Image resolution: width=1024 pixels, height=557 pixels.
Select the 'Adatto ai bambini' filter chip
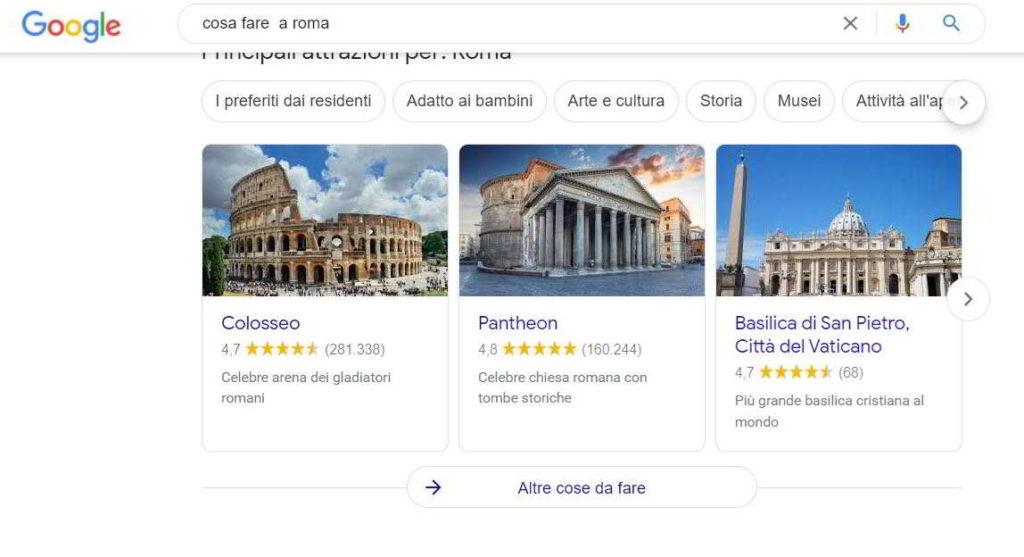(470, 101)
